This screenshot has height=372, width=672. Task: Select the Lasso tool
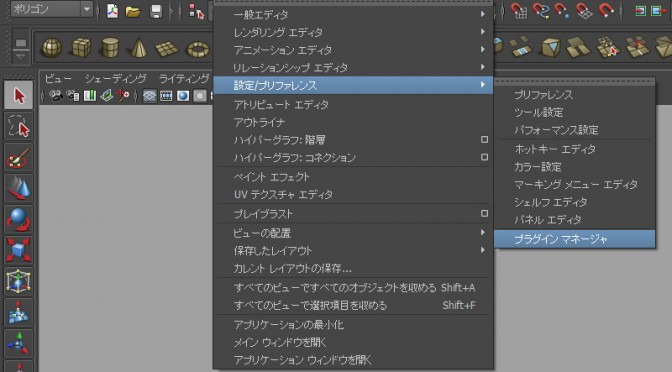pos(18,126)
